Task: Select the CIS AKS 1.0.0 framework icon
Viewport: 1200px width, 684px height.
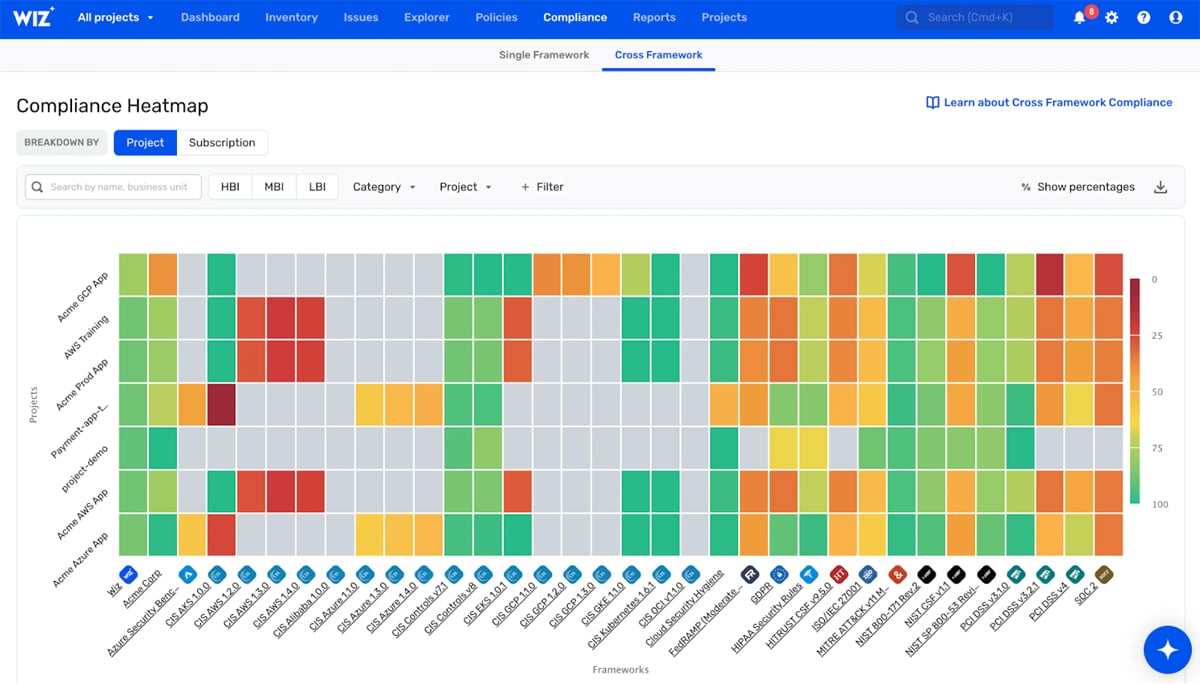Action: point(189,576)
